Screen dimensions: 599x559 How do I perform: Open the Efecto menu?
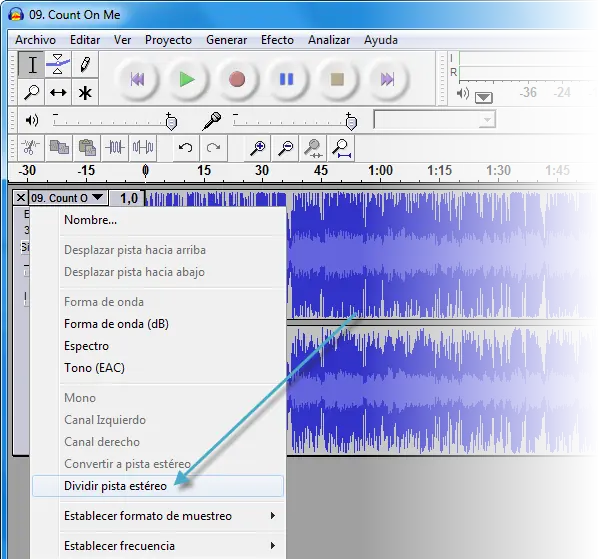[277, 40]
